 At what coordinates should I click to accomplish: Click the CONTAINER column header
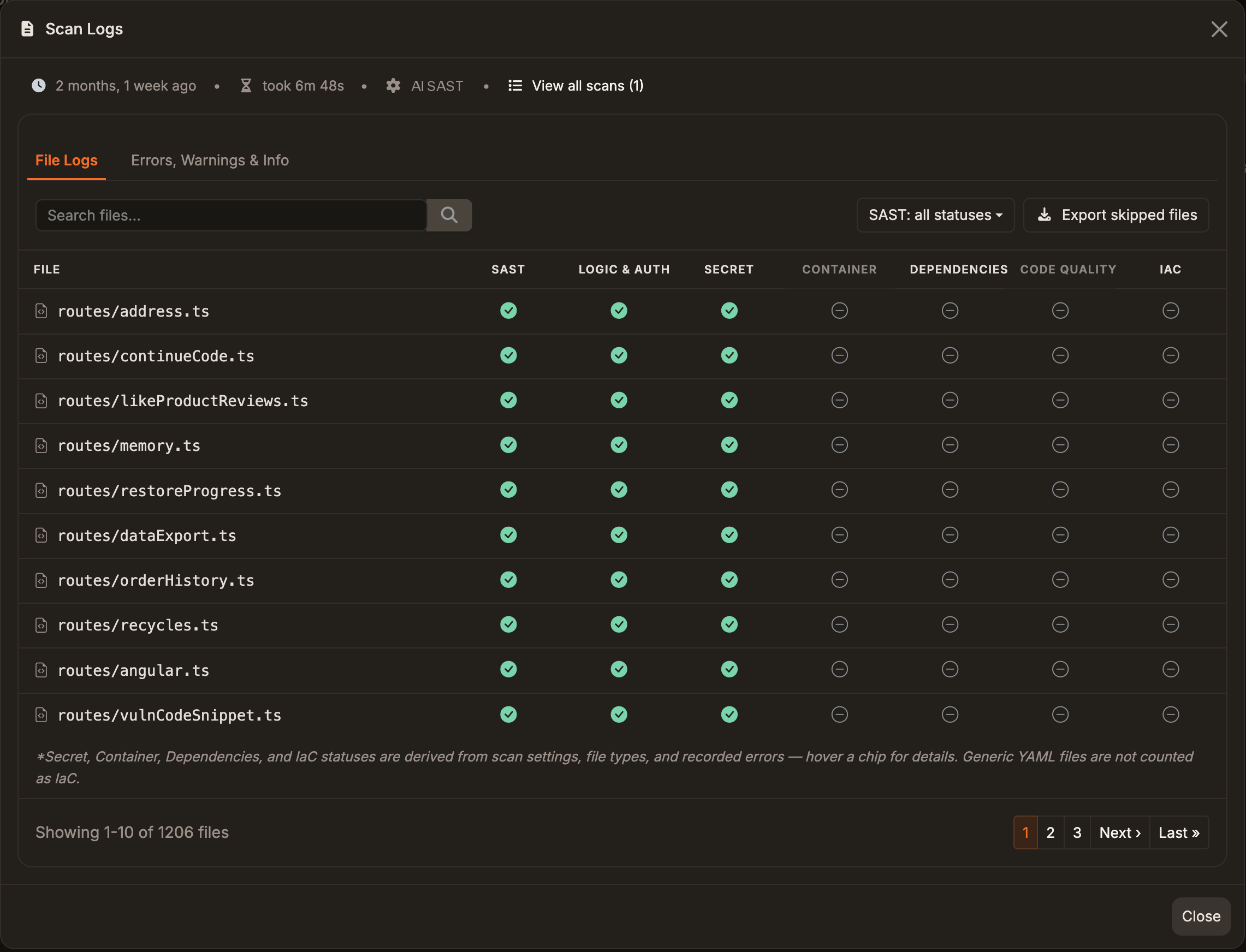tap(840, 269)
